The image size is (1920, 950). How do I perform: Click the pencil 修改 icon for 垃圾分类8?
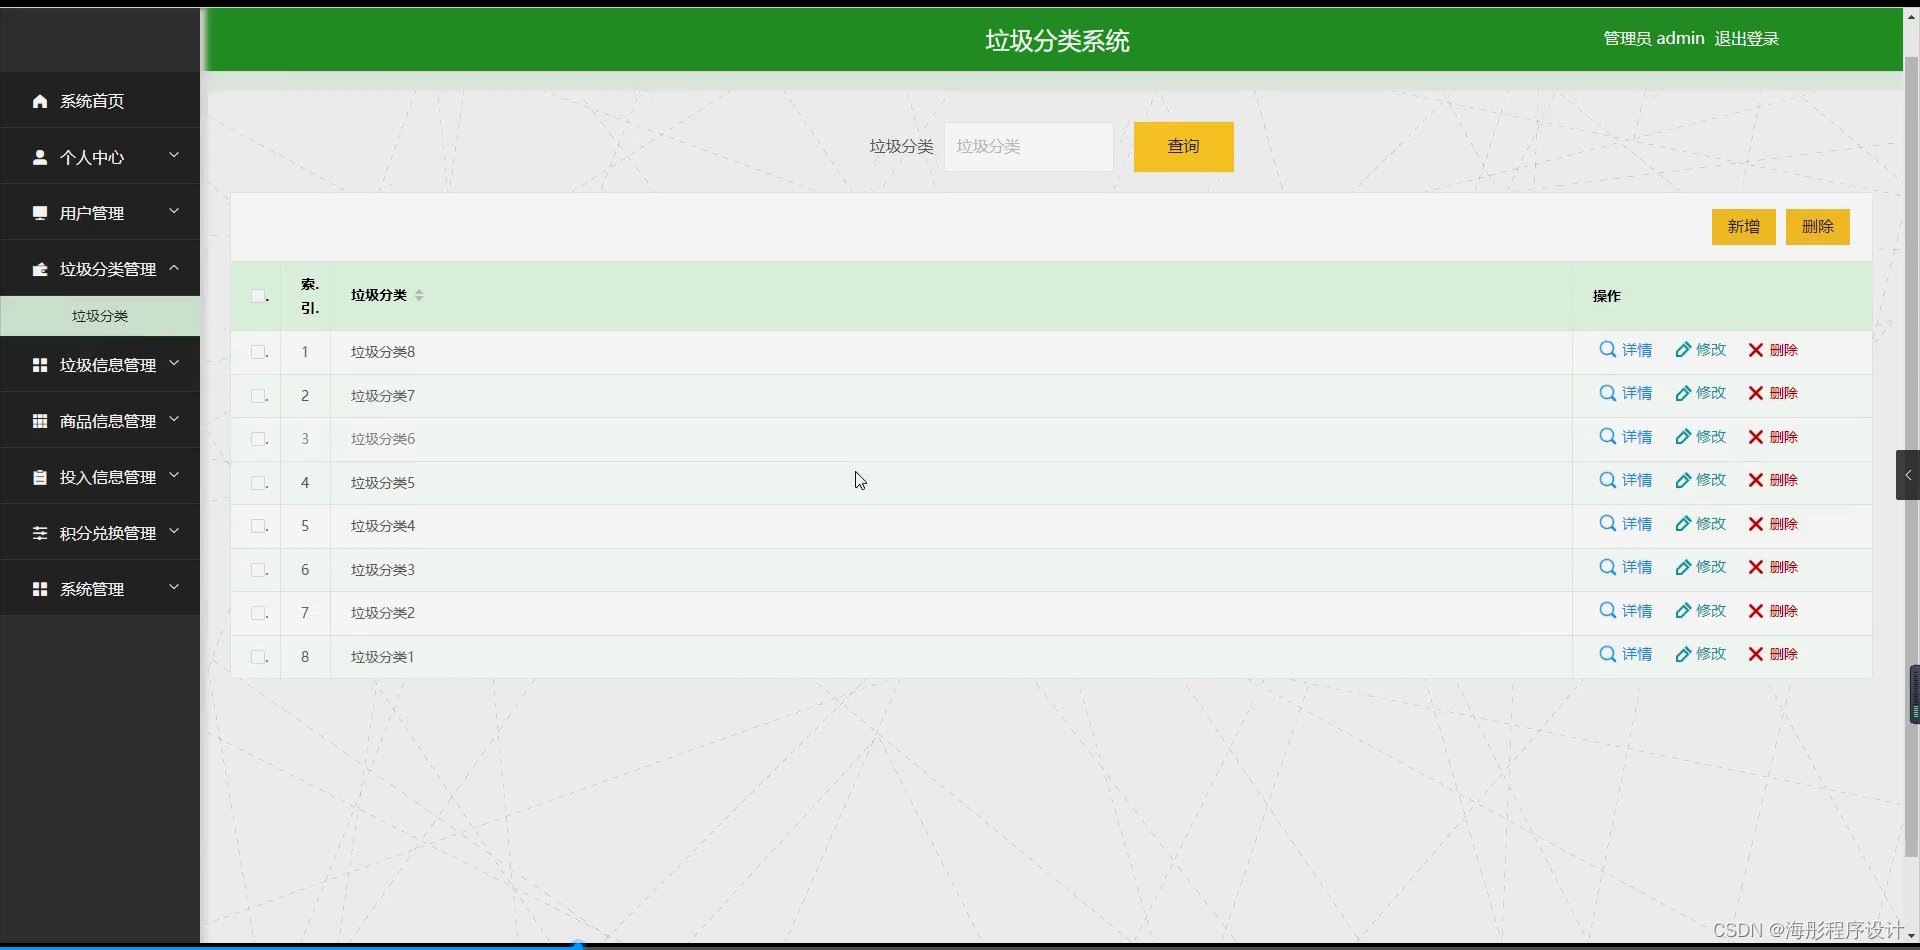coord(1683,350)
